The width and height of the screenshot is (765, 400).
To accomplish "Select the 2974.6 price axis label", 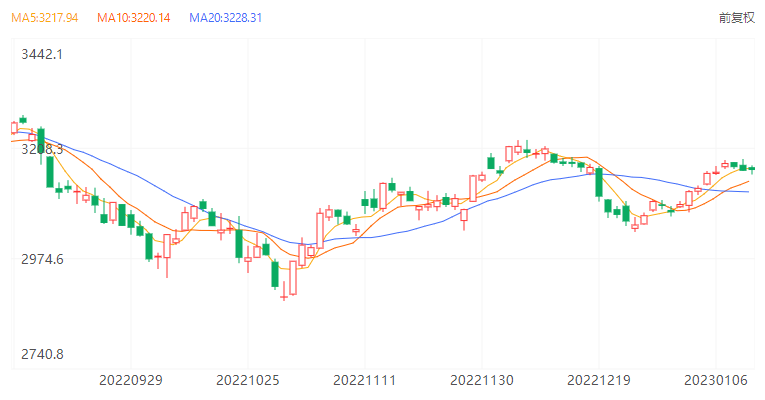I will pyautogui.click(x=42, y=259).
